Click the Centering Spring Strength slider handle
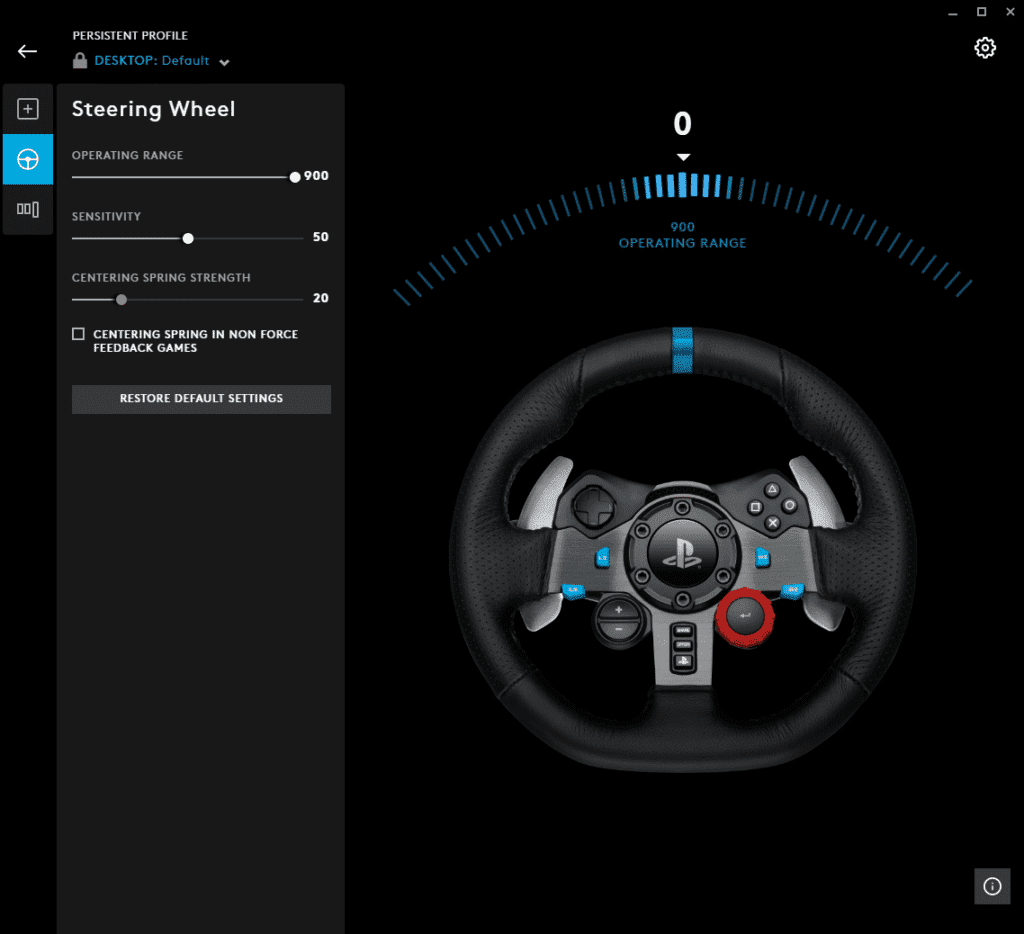 point(122,299)
